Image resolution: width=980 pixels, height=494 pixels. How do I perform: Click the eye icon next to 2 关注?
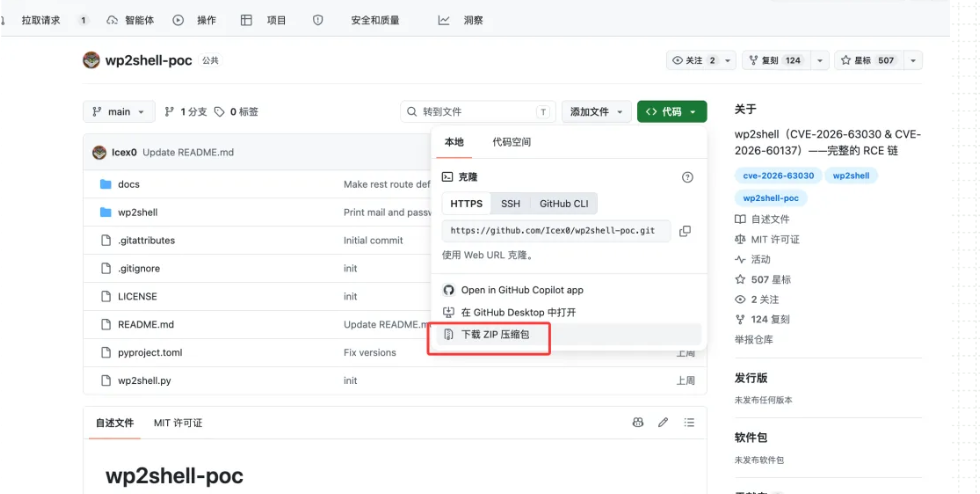(740, 300)
